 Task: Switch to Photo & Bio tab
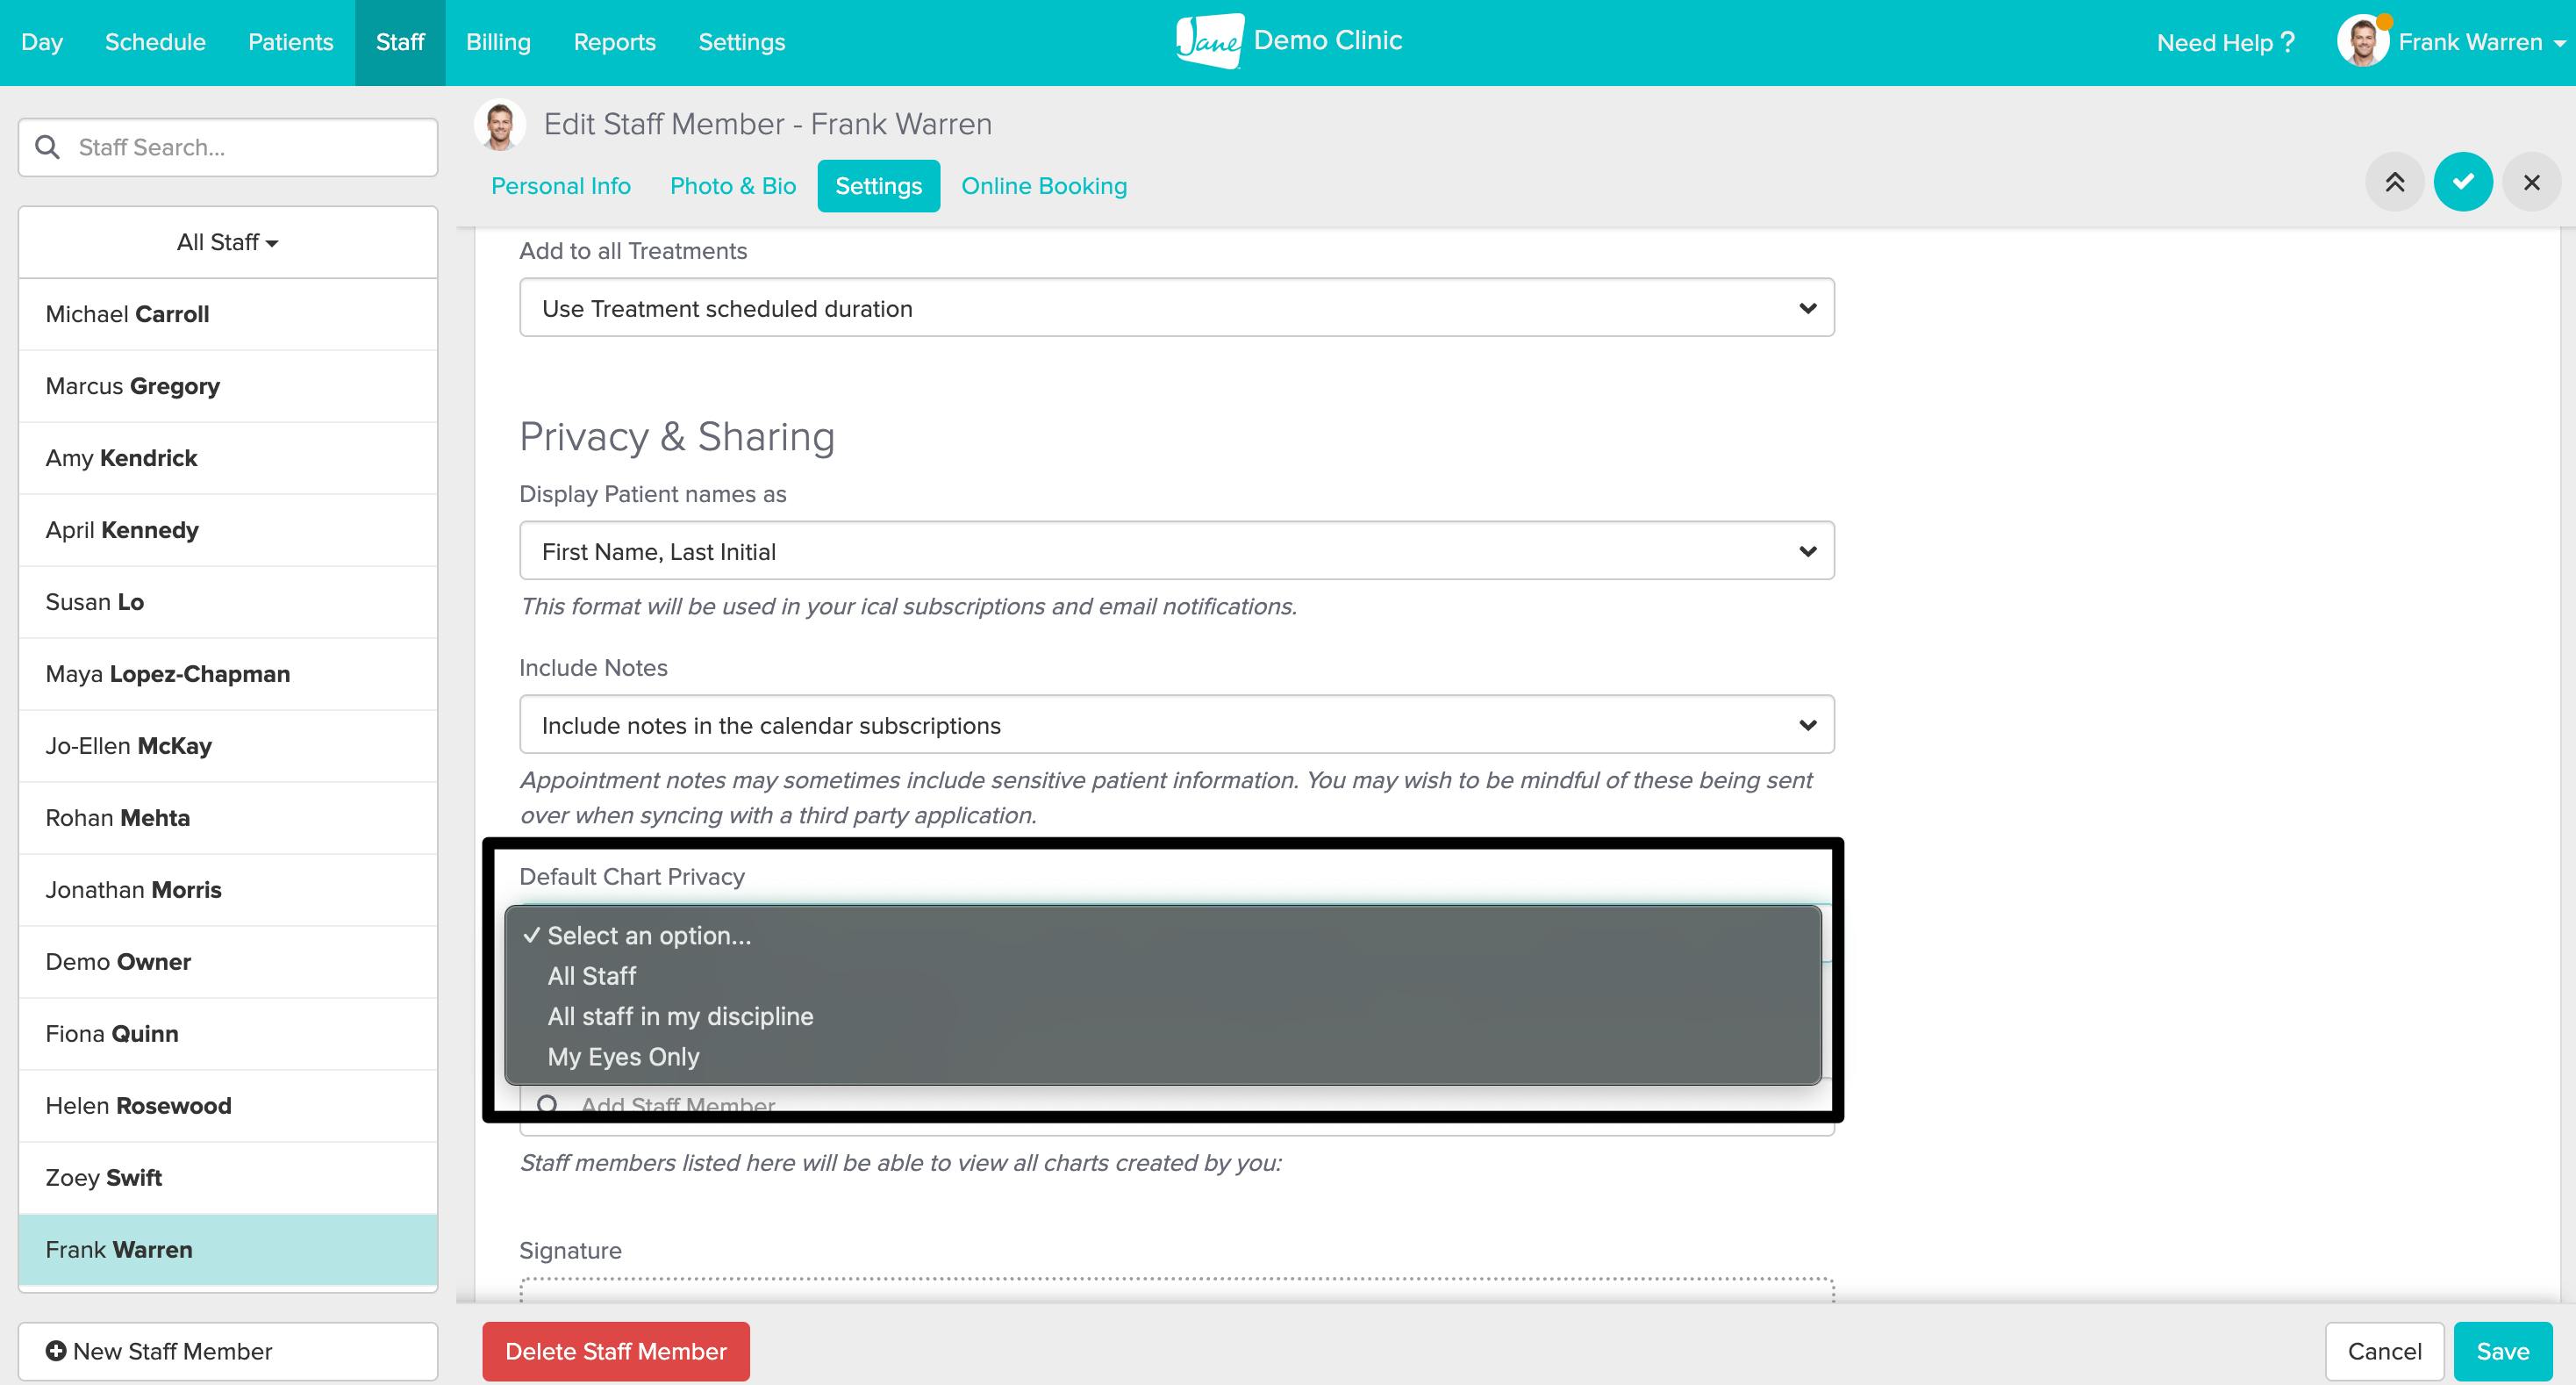[x=733, y=186]
